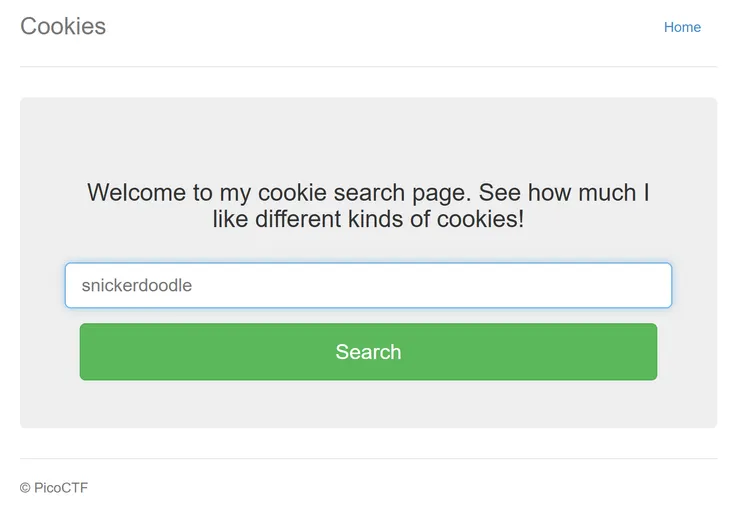This screenshot has height=507, width=740.
Task: Click the gray panel area above the heading
Action: [x=368, y=135]
